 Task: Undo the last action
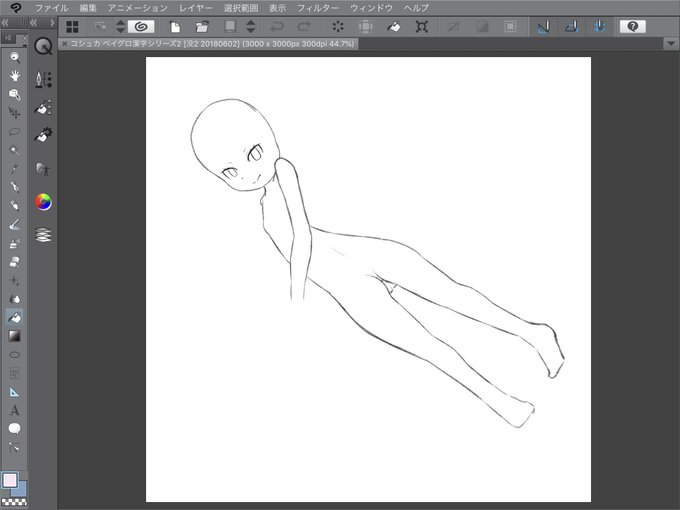point(277,27)
